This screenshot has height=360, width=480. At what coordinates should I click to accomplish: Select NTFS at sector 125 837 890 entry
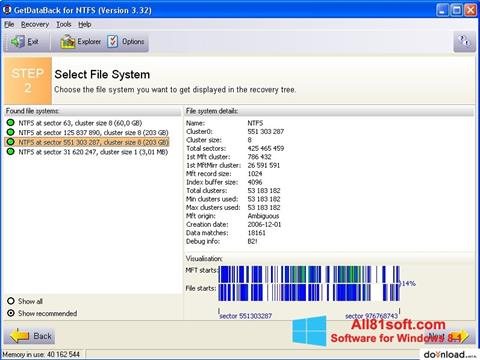tap(93, 132)
